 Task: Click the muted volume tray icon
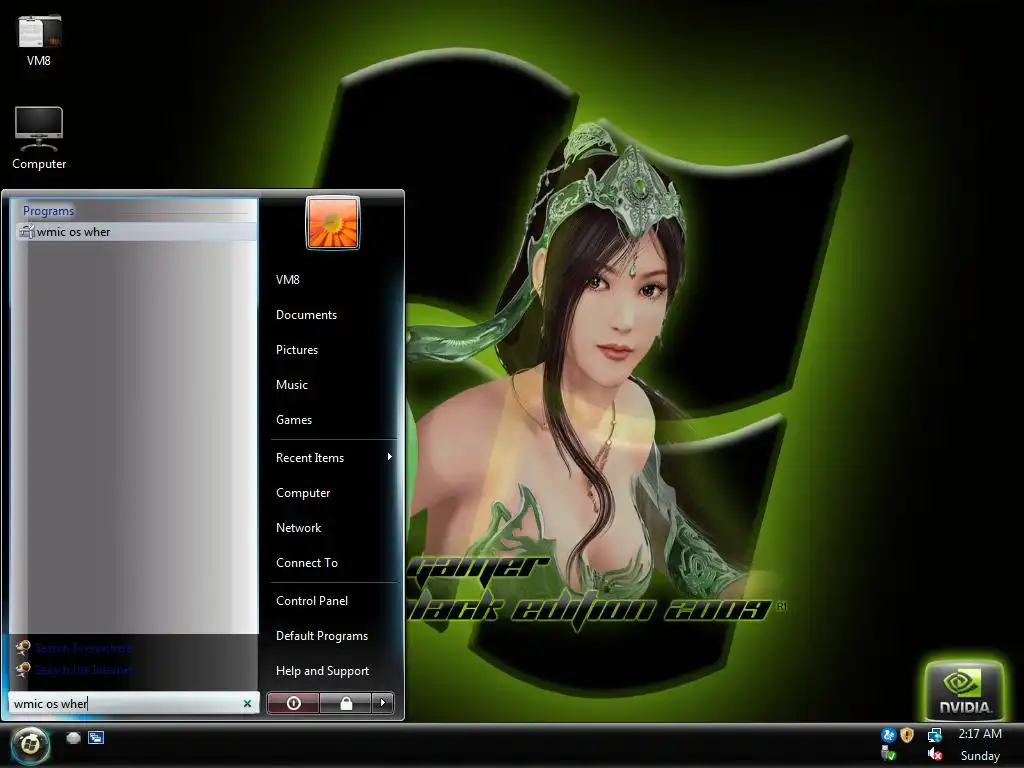pyautogui.click(x=935, y=755)
